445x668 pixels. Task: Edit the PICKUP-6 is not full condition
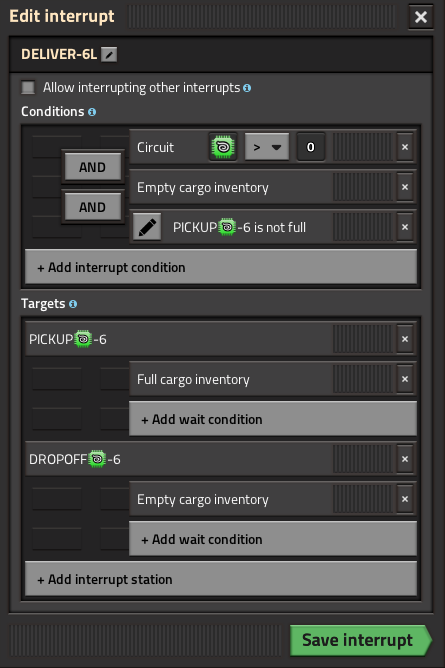[147, 227]
